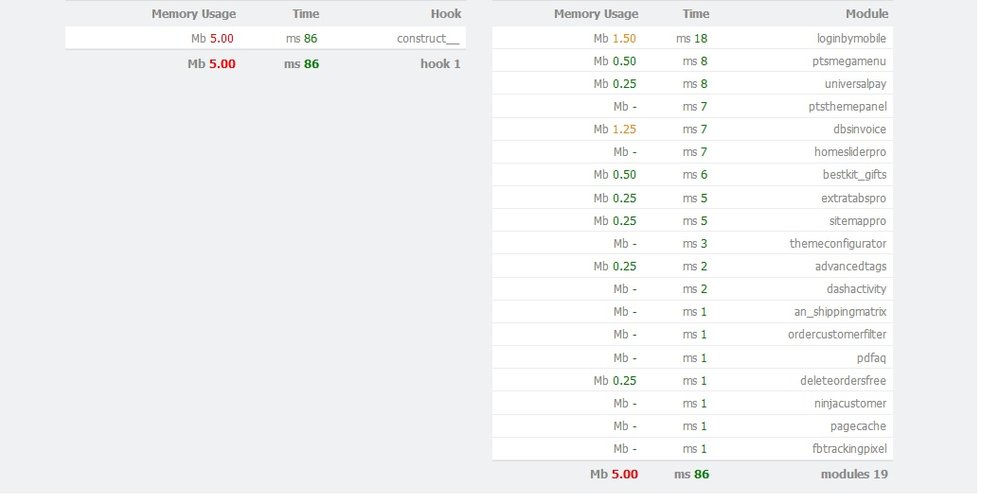Click the an_shippingmatrix module entry
The height and width of the screenshot is (502, 1000).
[x=840, y=312]
